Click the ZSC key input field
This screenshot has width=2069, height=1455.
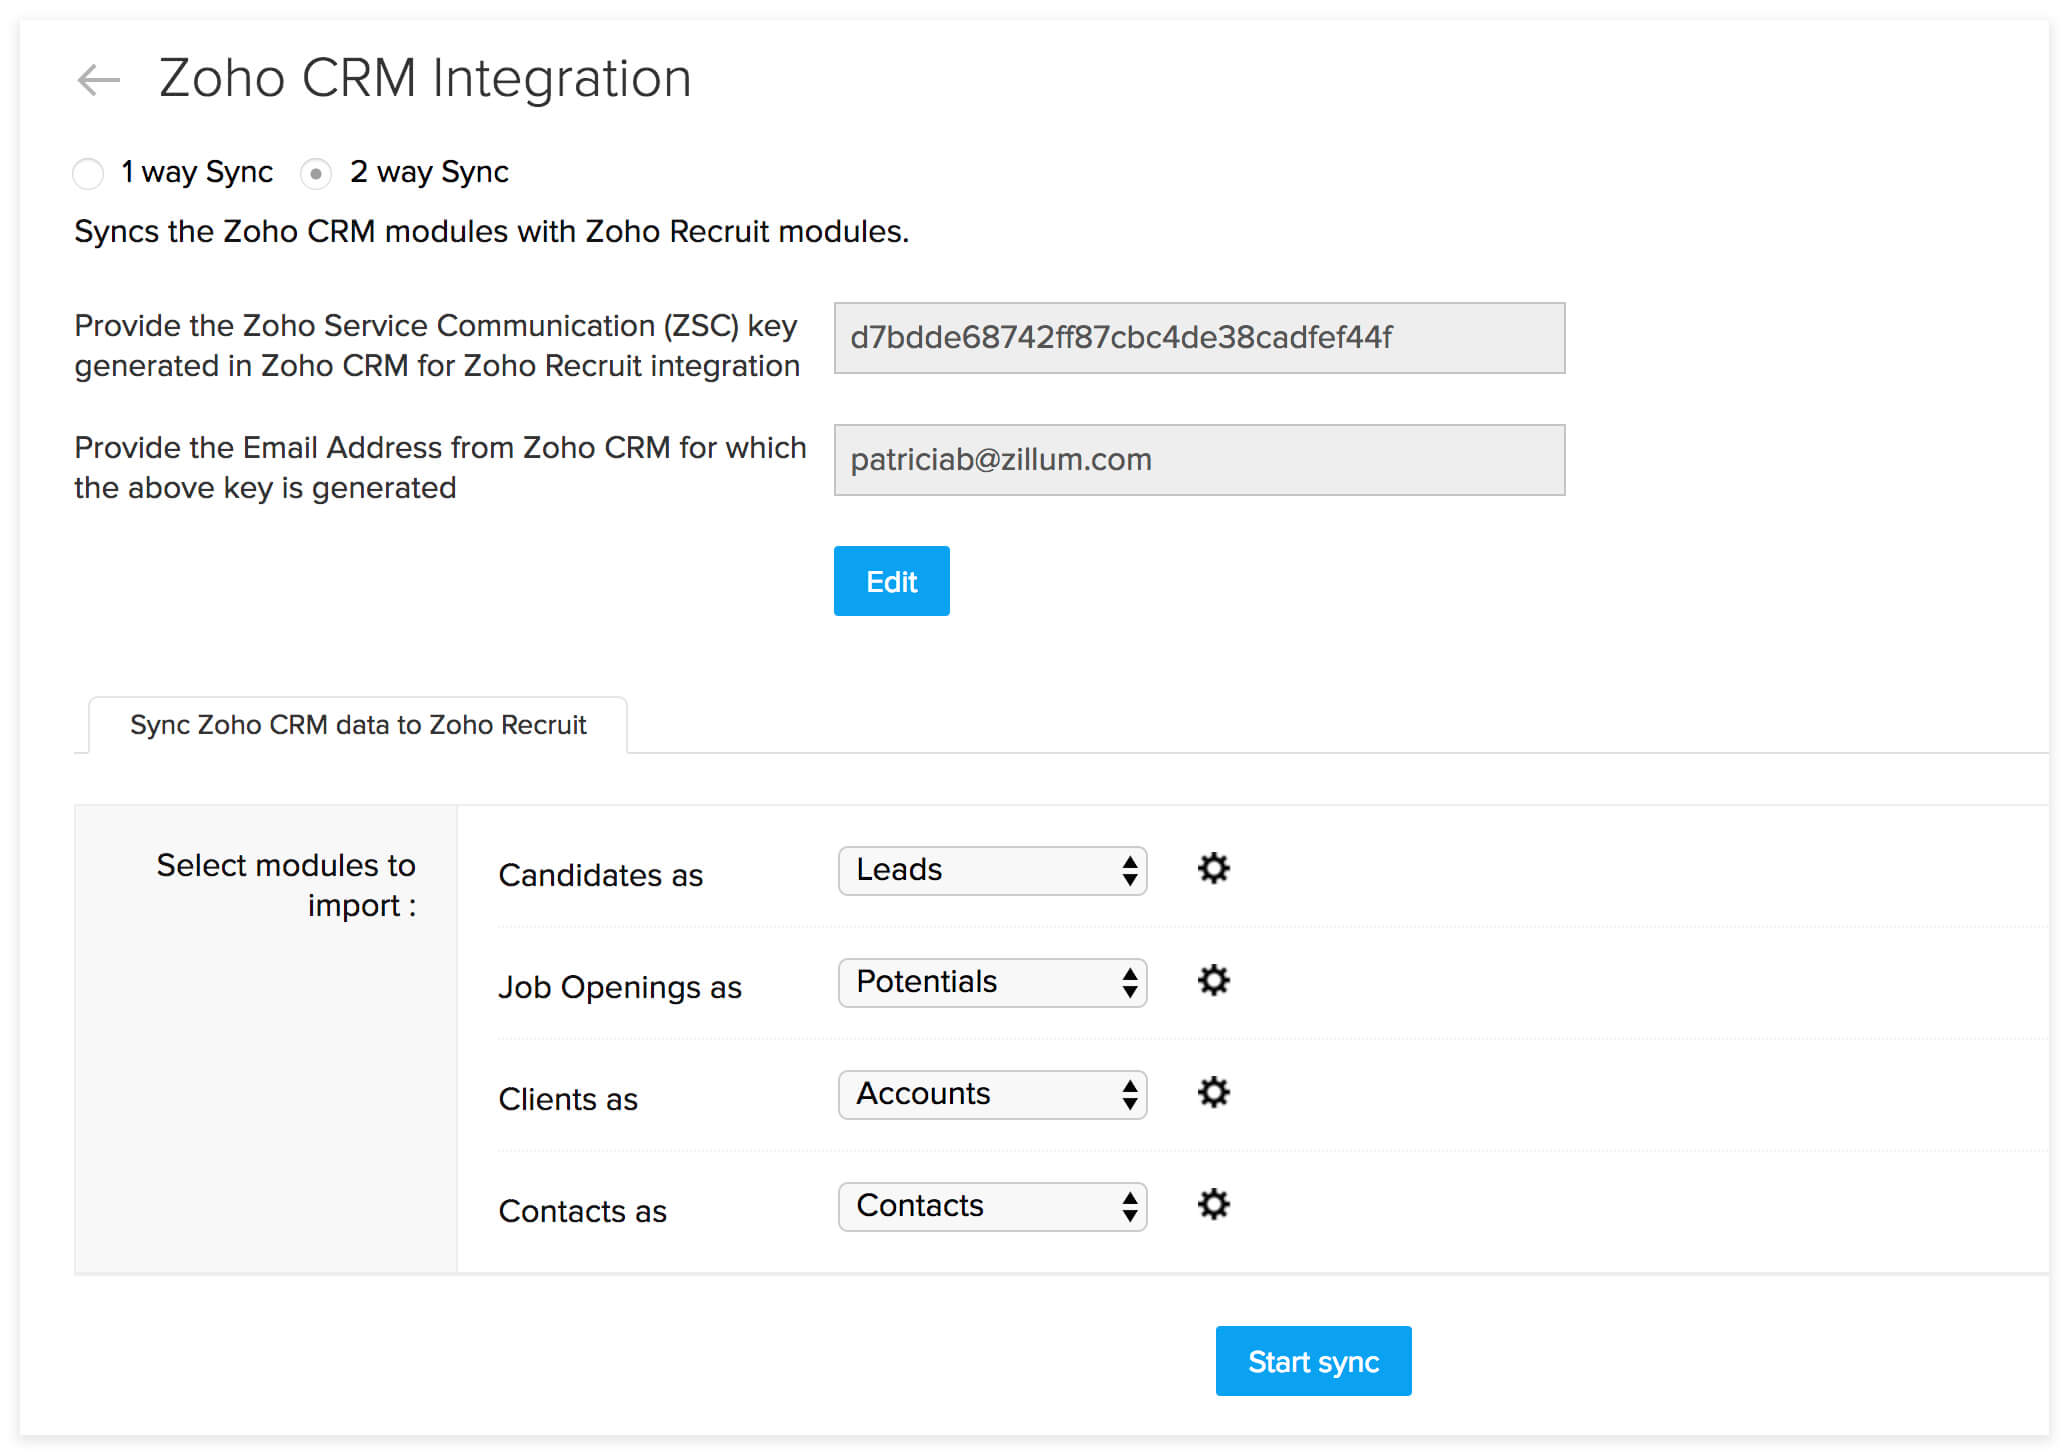(x=1199, y=338)
